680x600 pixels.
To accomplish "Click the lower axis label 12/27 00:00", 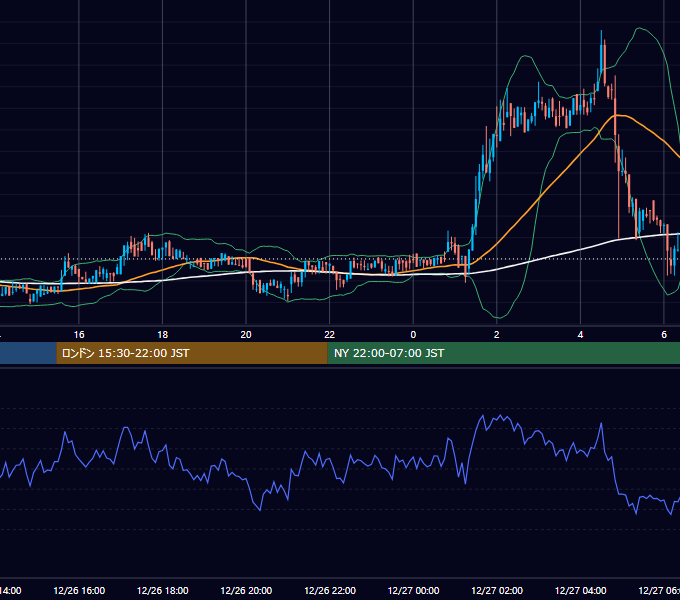I will pyautogui.click(x=413, y=590).
